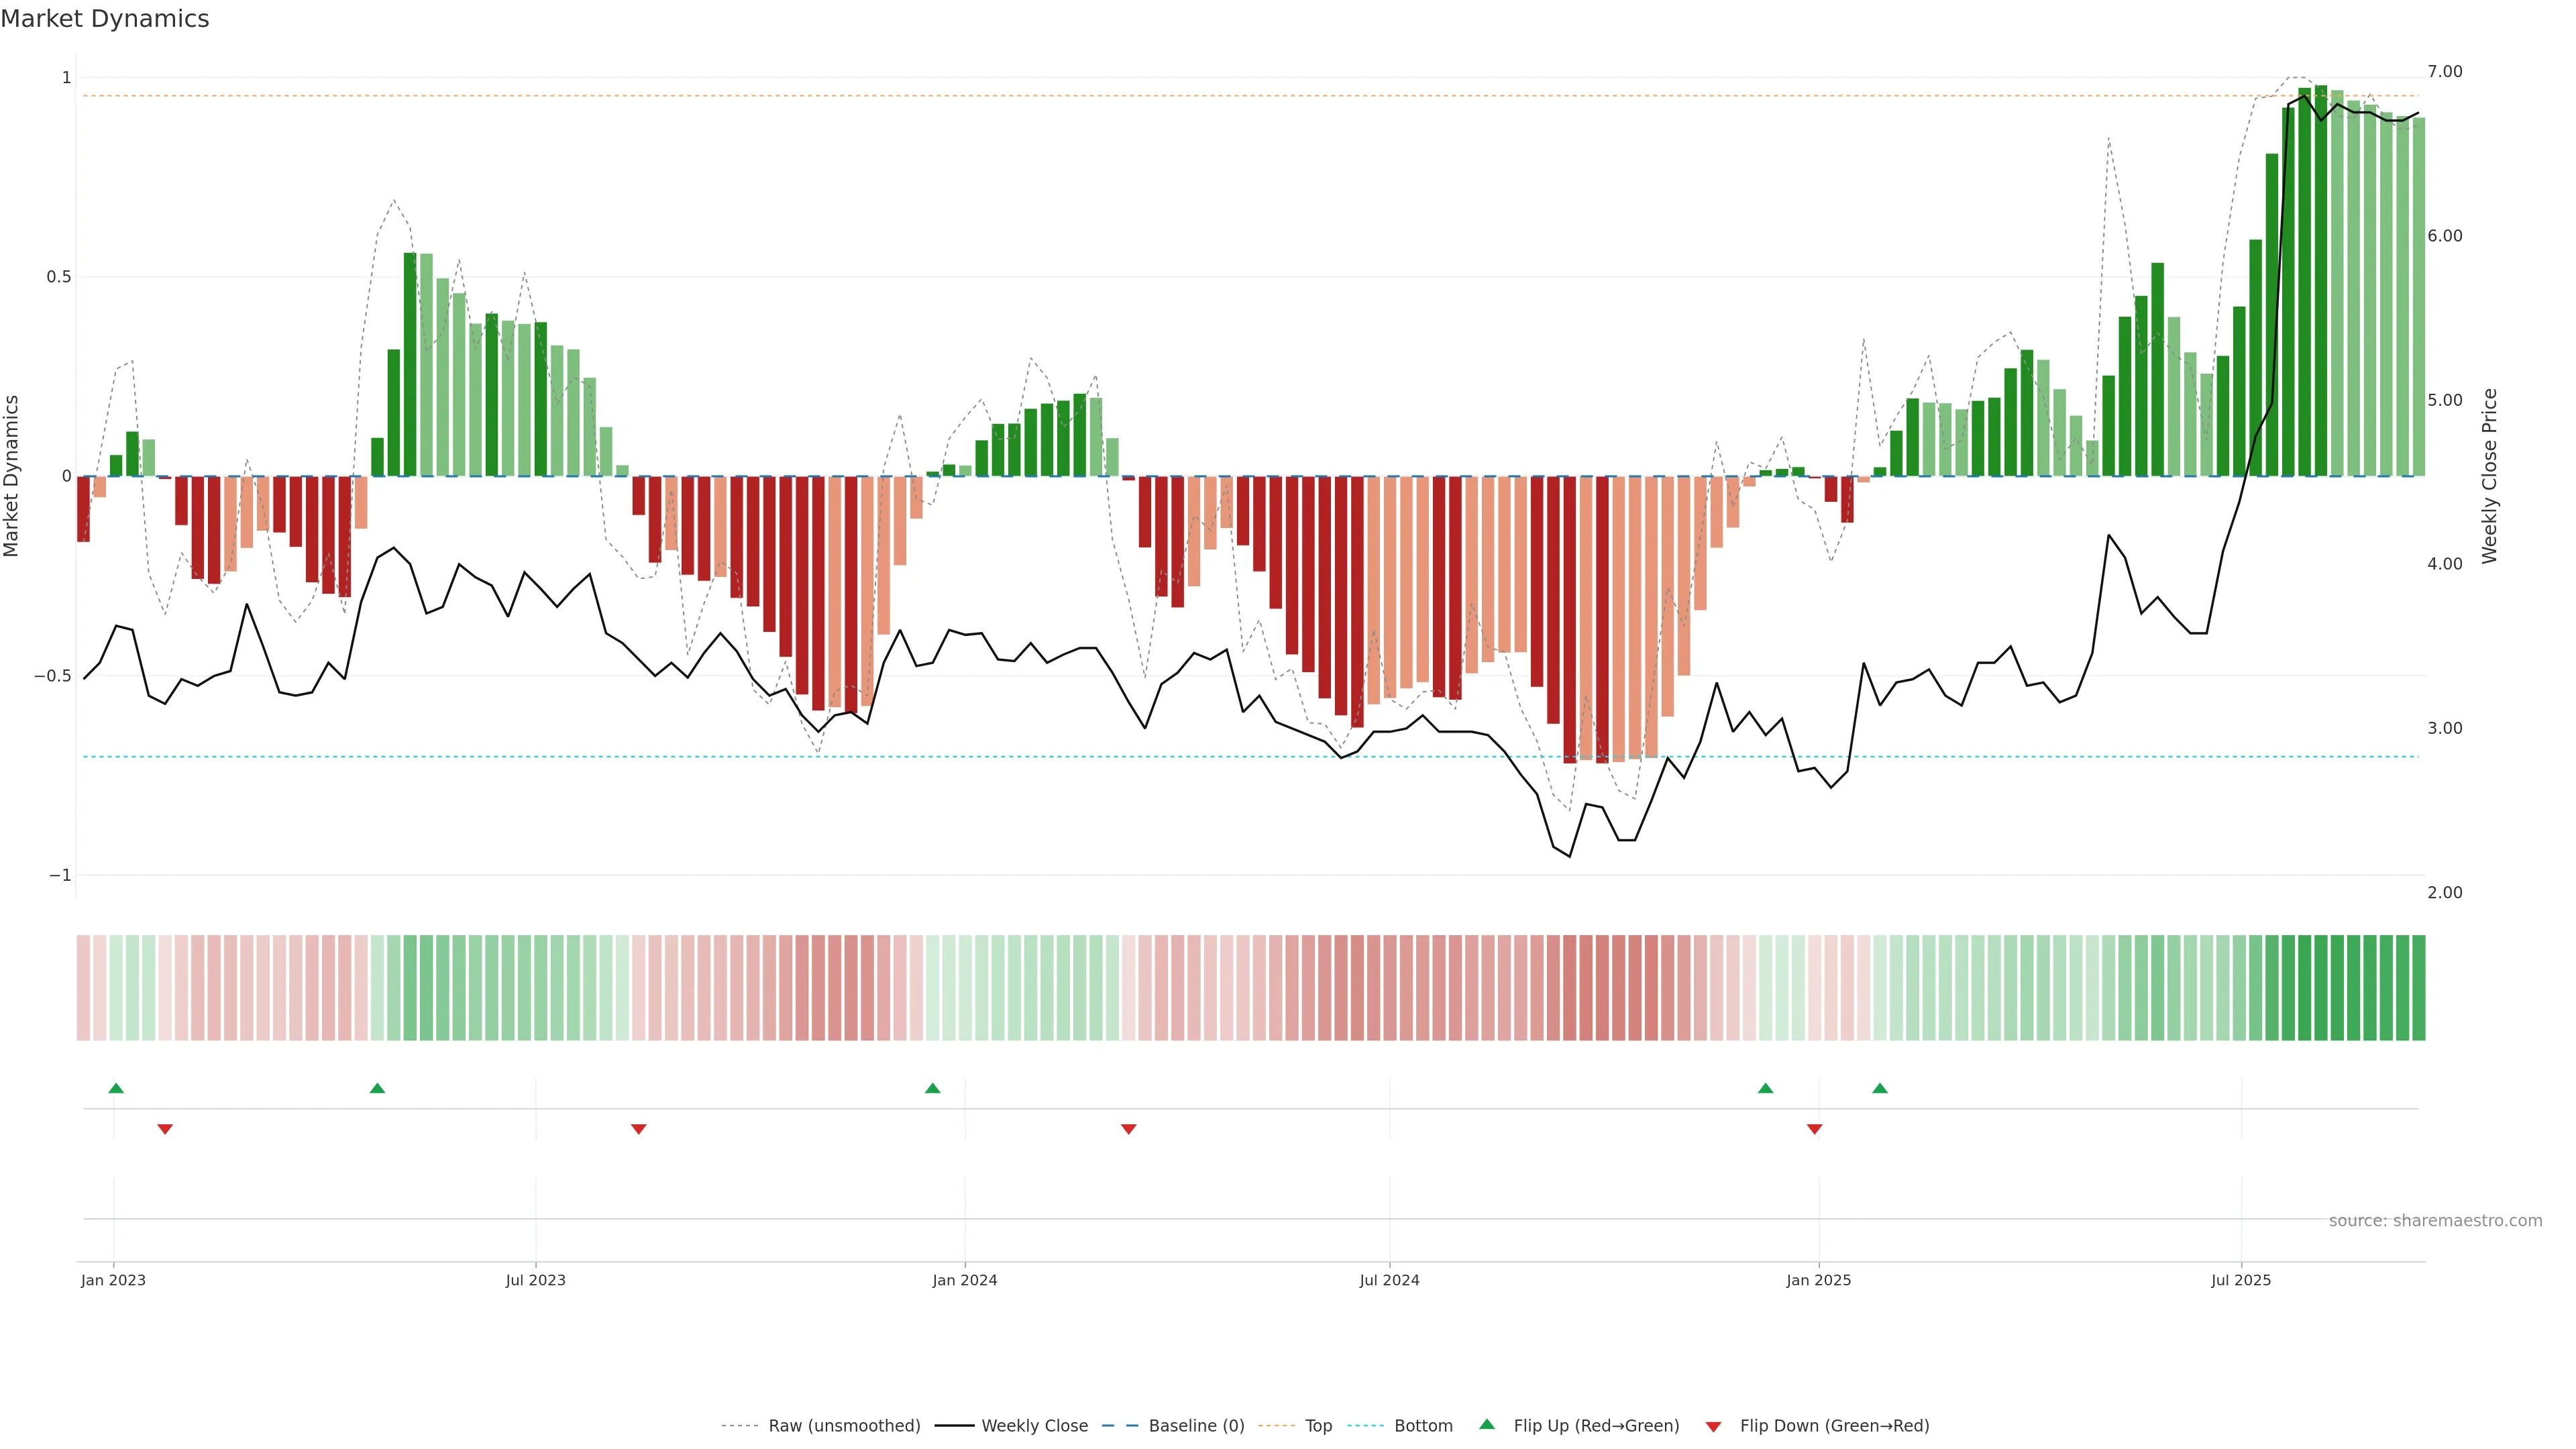Click the red flip-down marker after Jul 2023

pos(639,1129)
